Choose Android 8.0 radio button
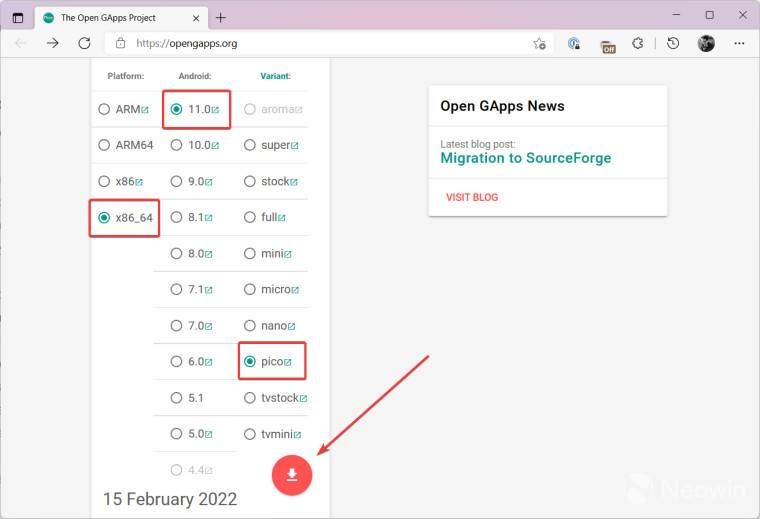This screenshot has width=760, height=519. (176, 253)
